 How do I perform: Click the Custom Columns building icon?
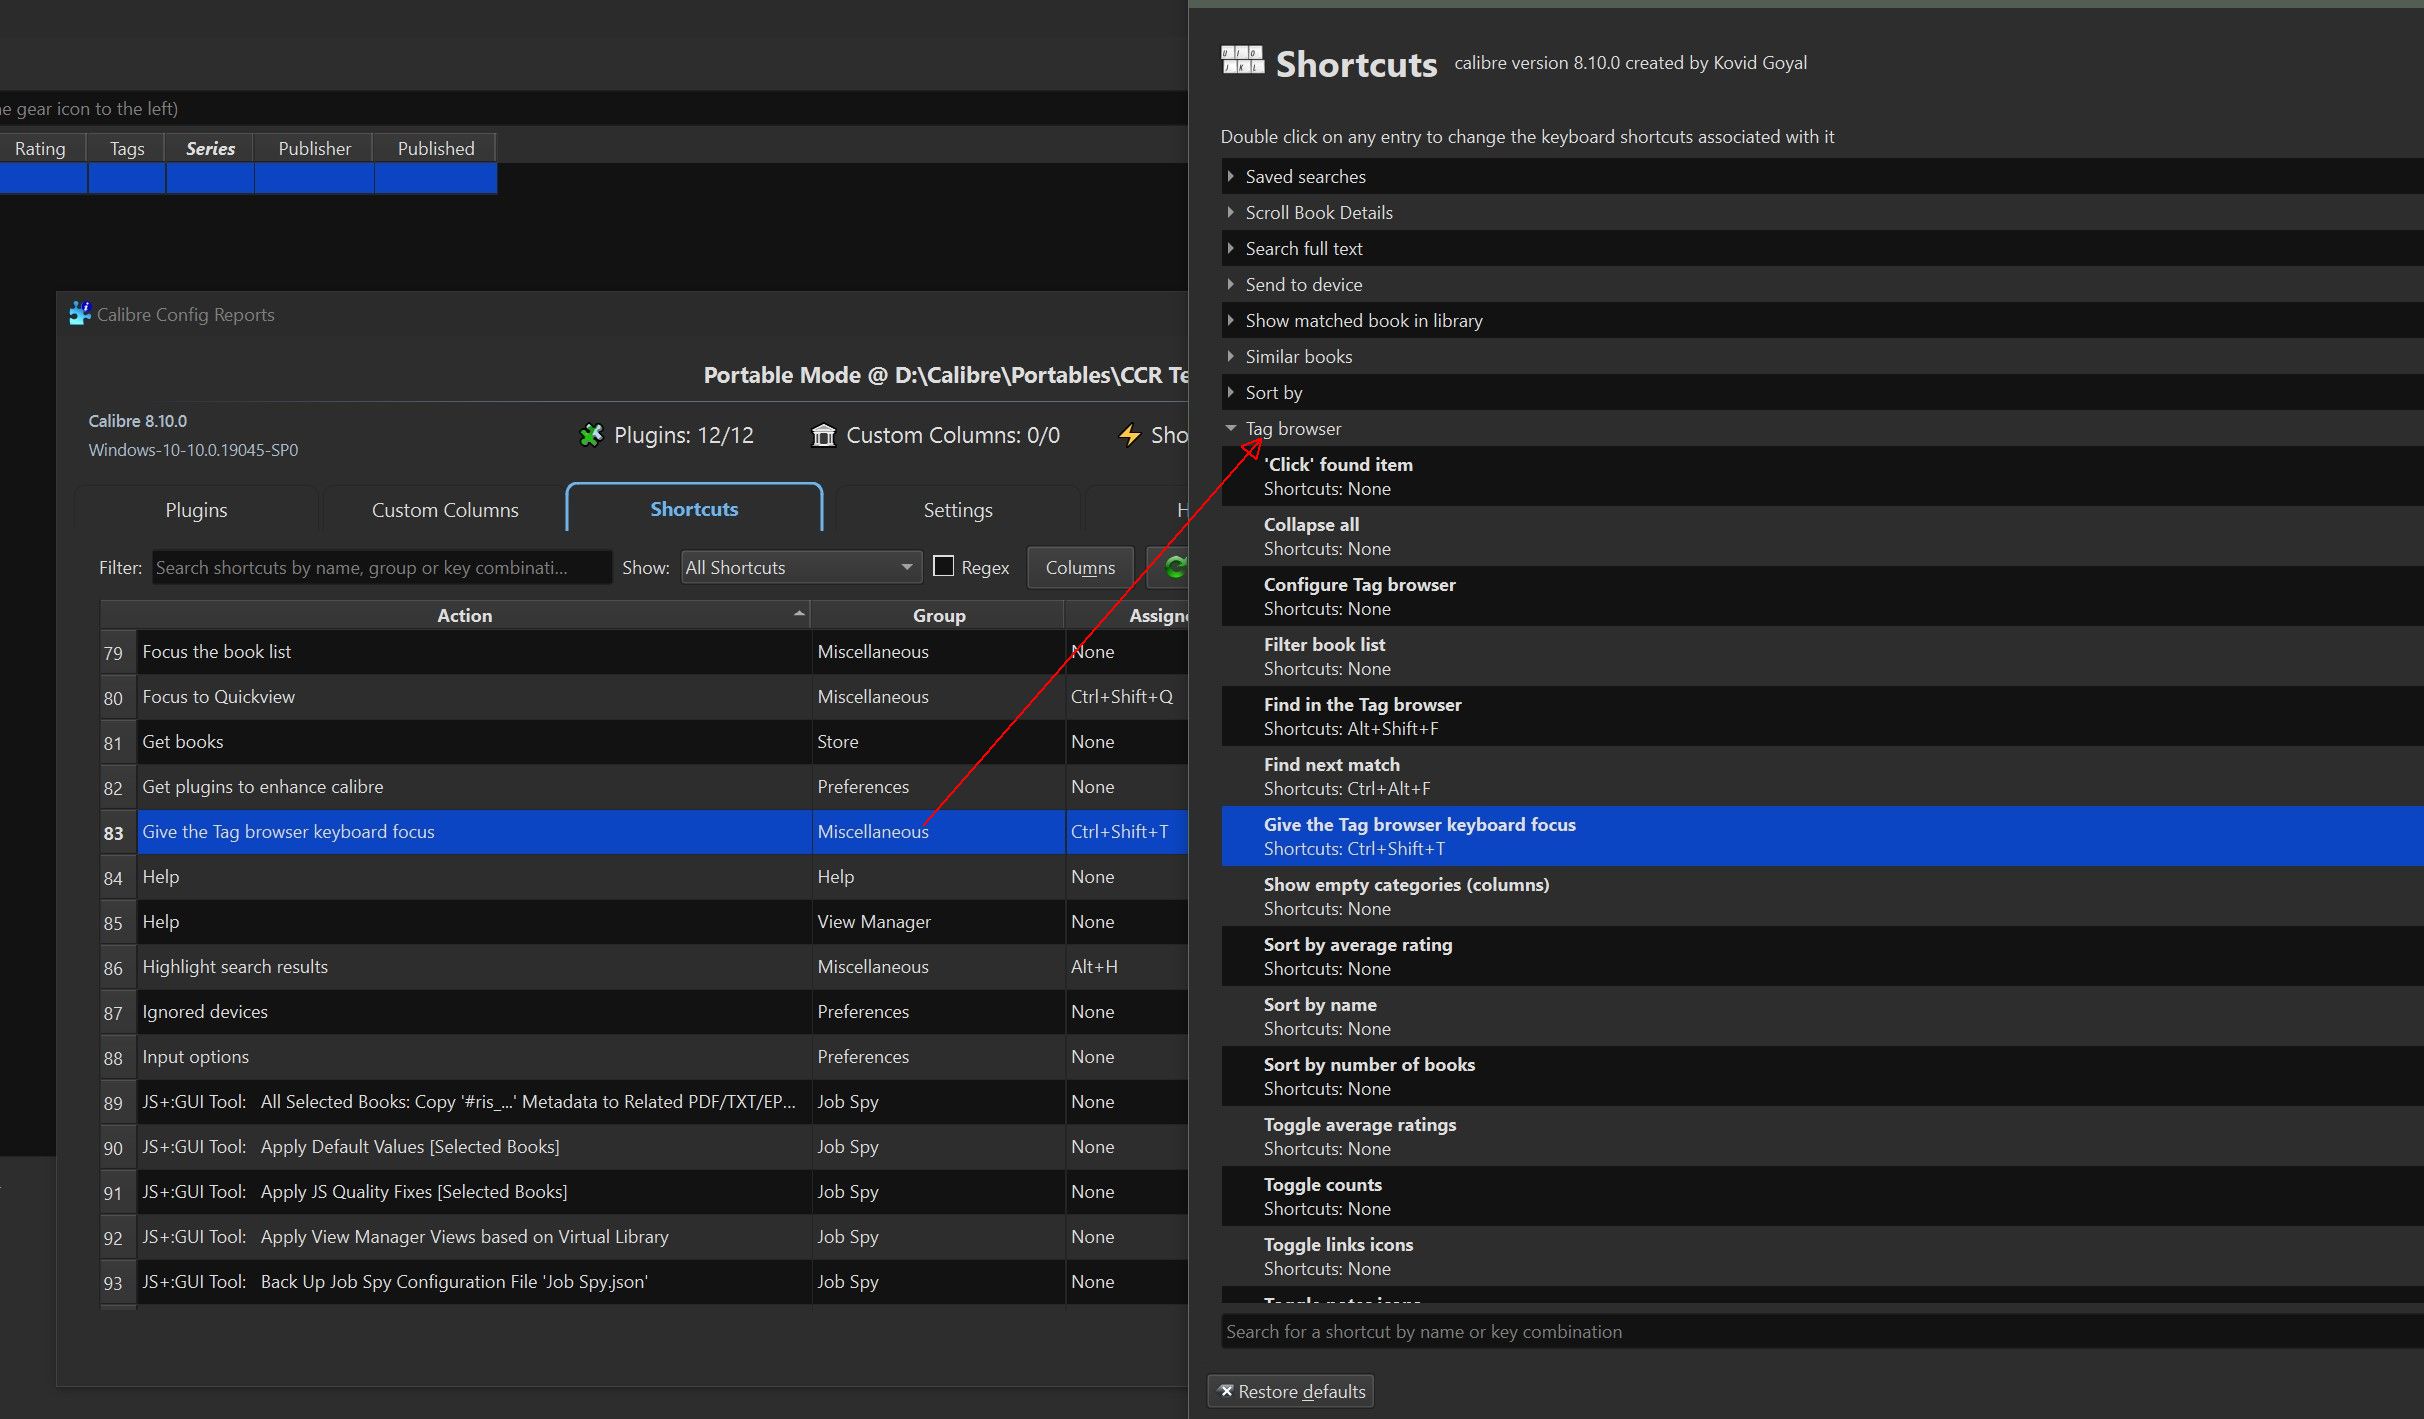click(823, 435)
